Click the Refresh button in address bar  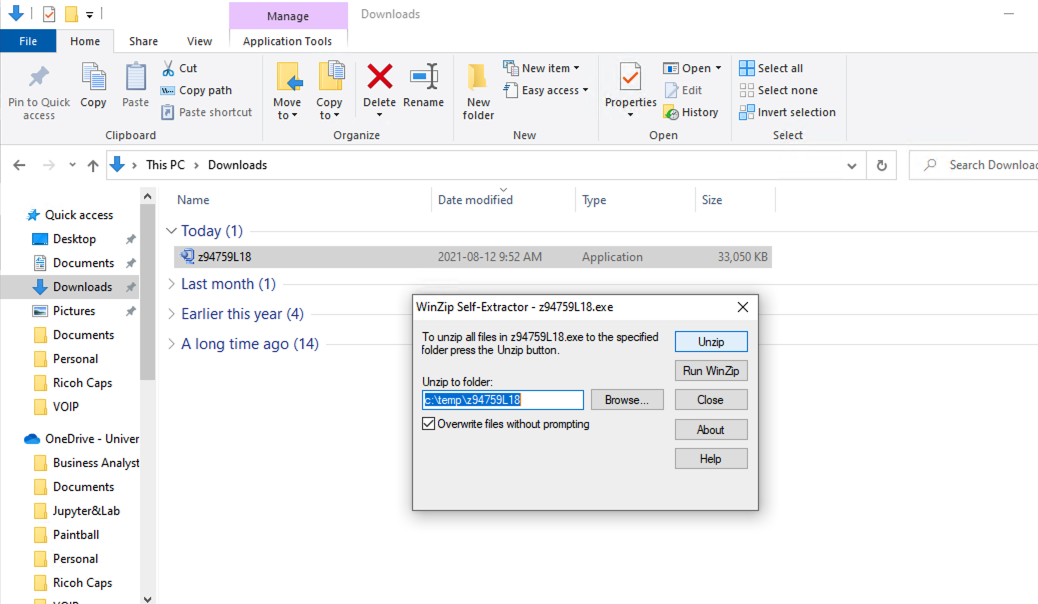tap(882, 165)
